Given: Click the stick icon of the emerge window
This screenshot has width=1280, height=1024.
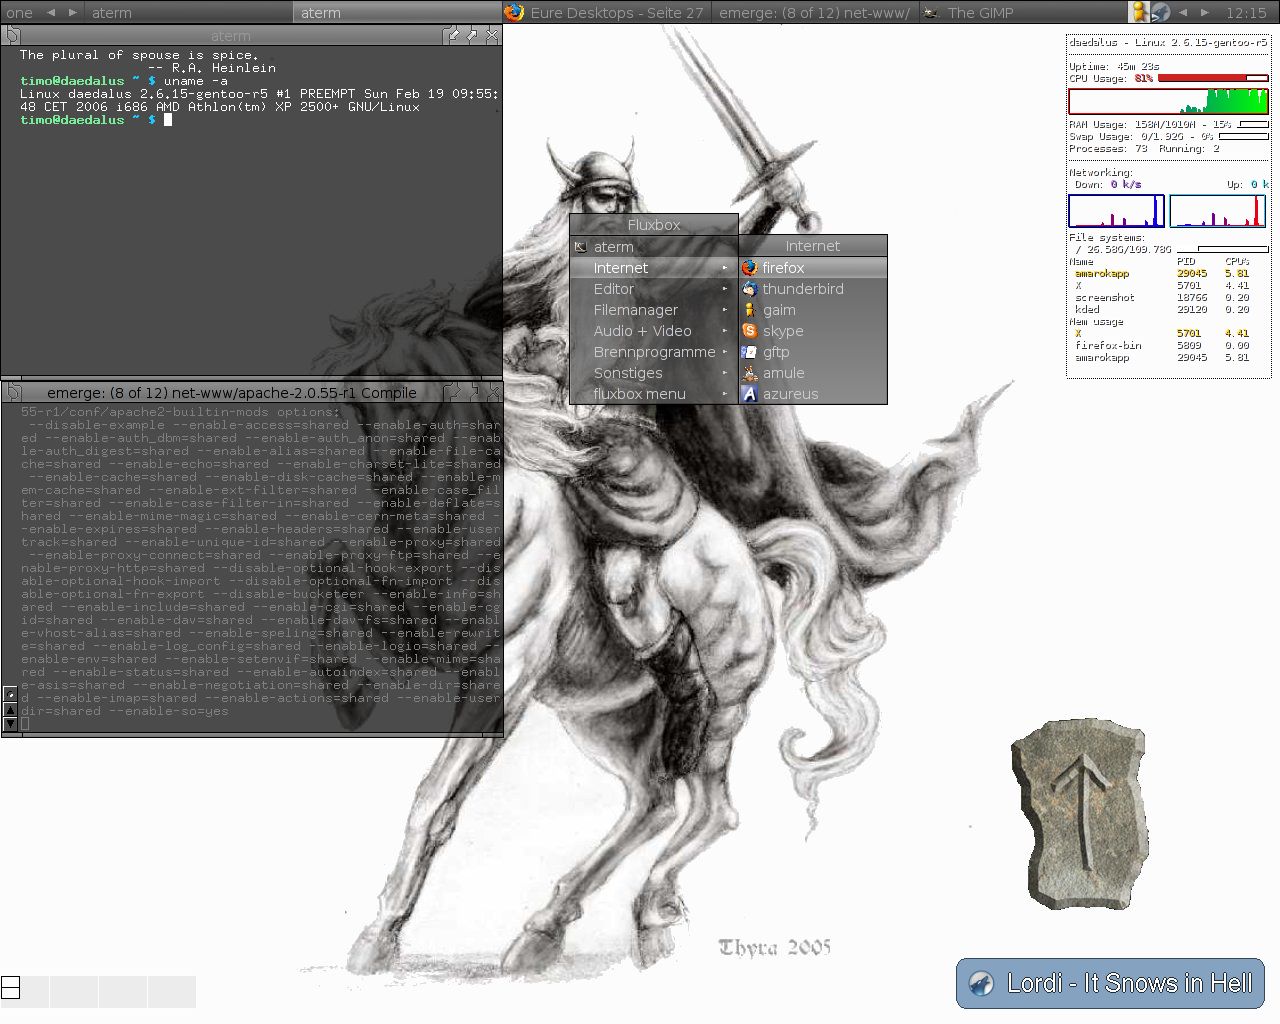Looking at the screenshot, I should (x=12, y=392).
